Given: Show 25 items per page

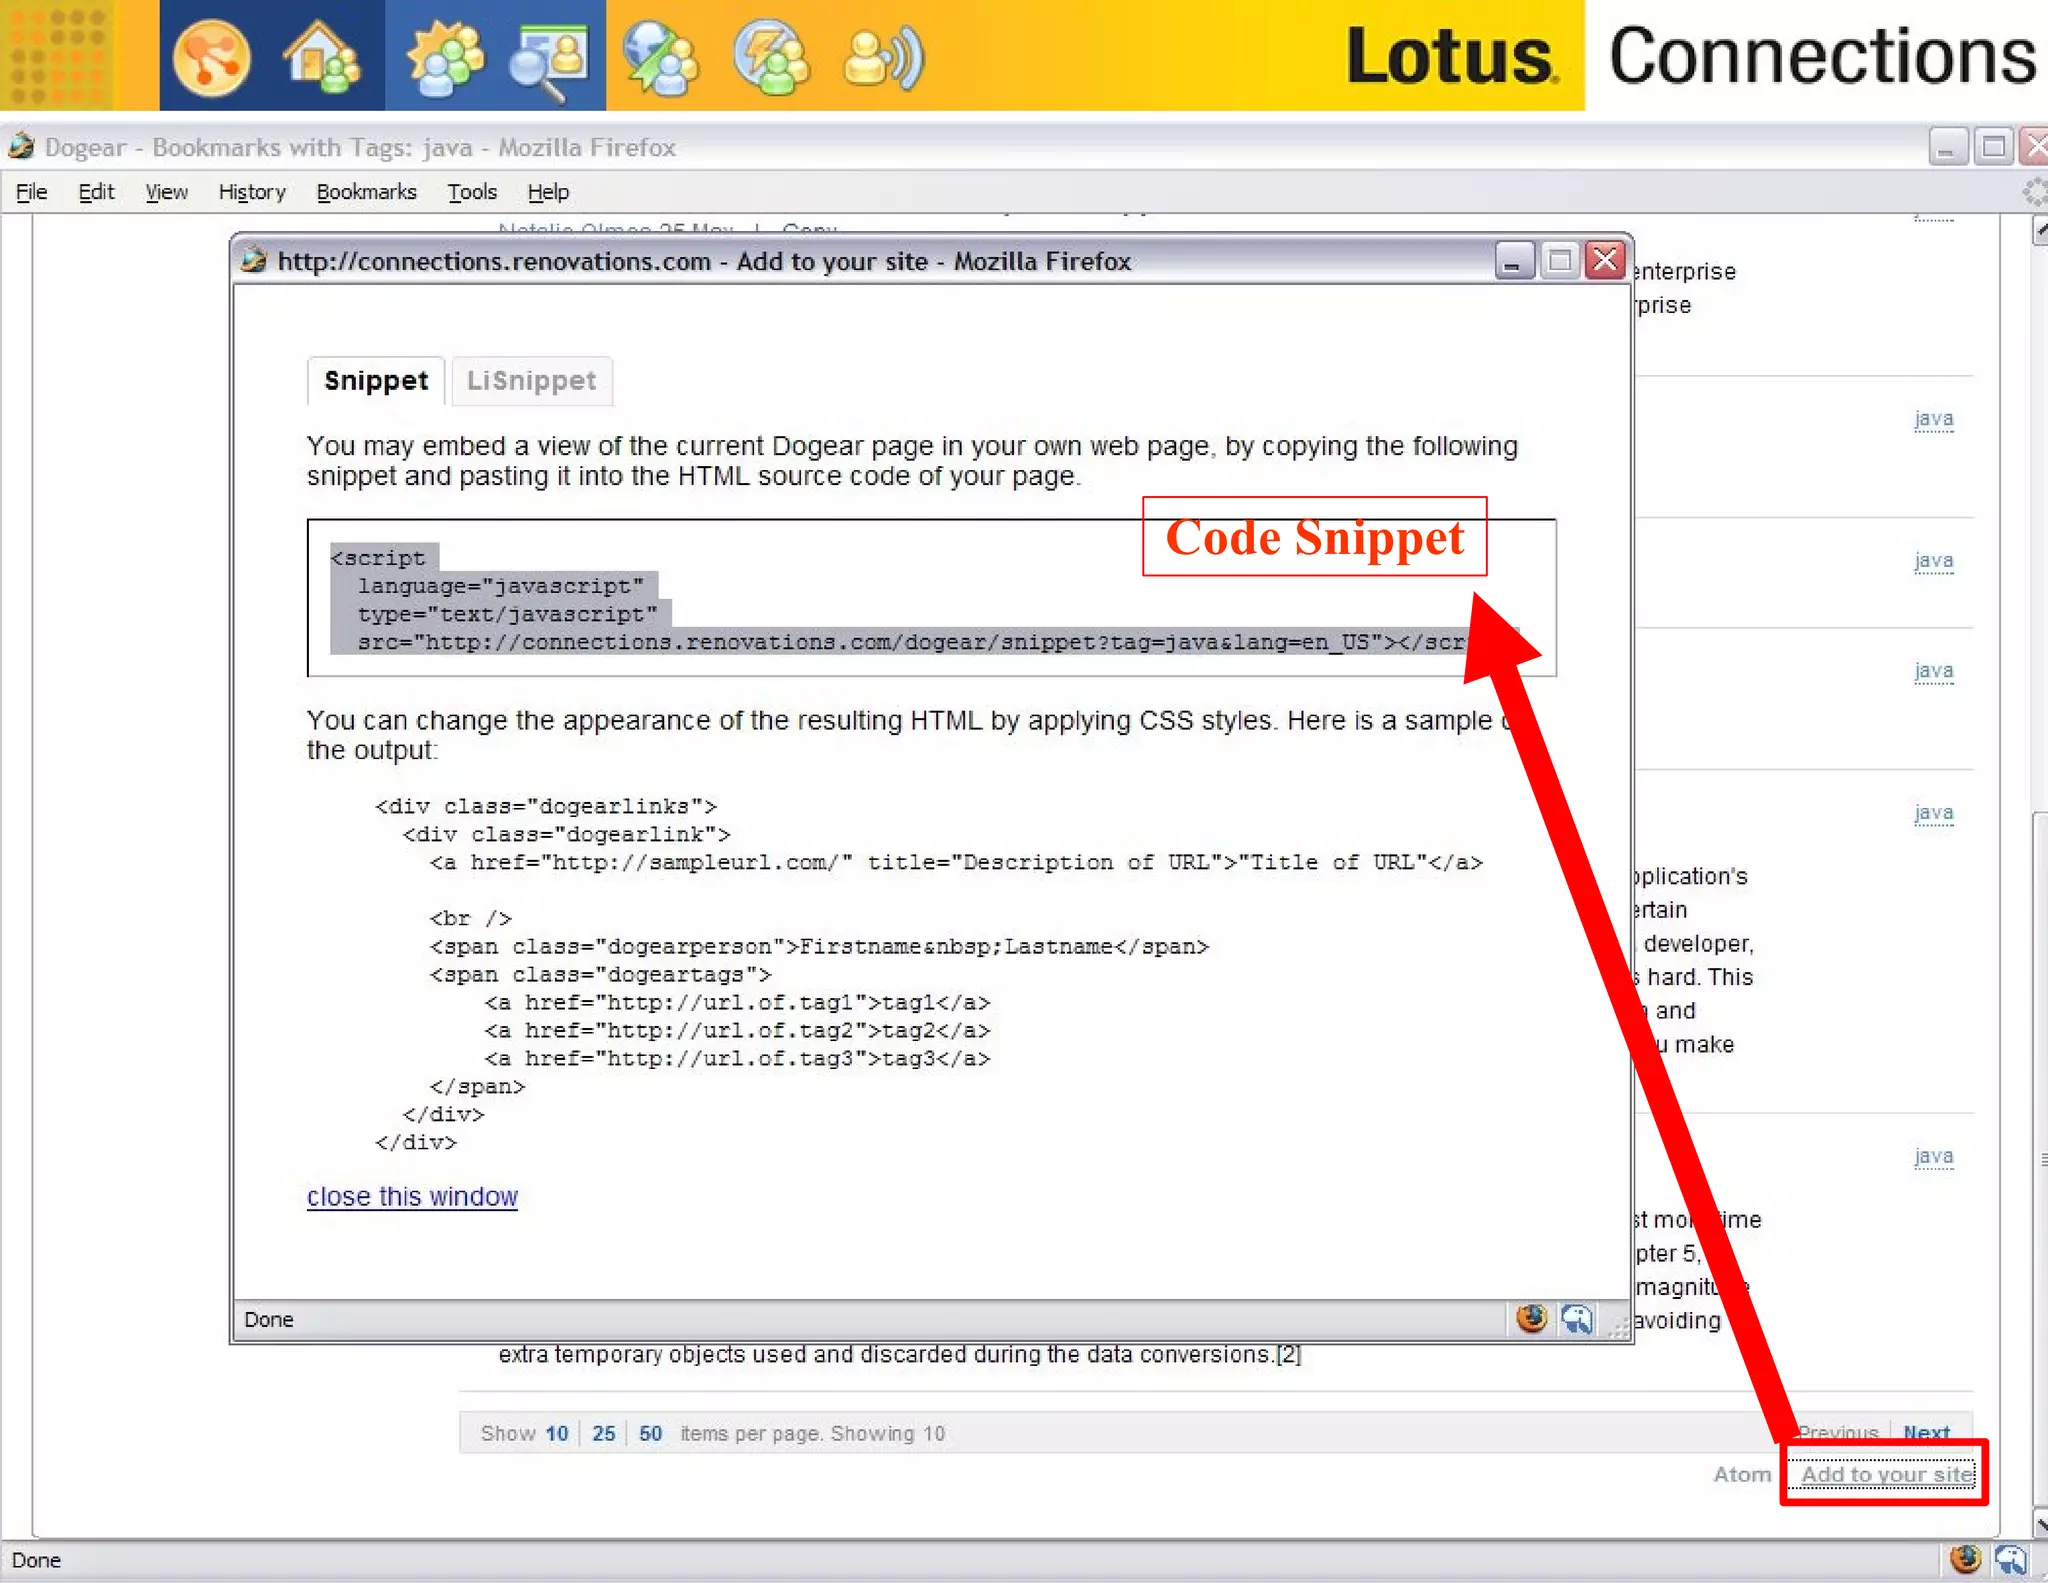Looking at the screenshot, I should pyautogui.click(x=603, y=1433).
